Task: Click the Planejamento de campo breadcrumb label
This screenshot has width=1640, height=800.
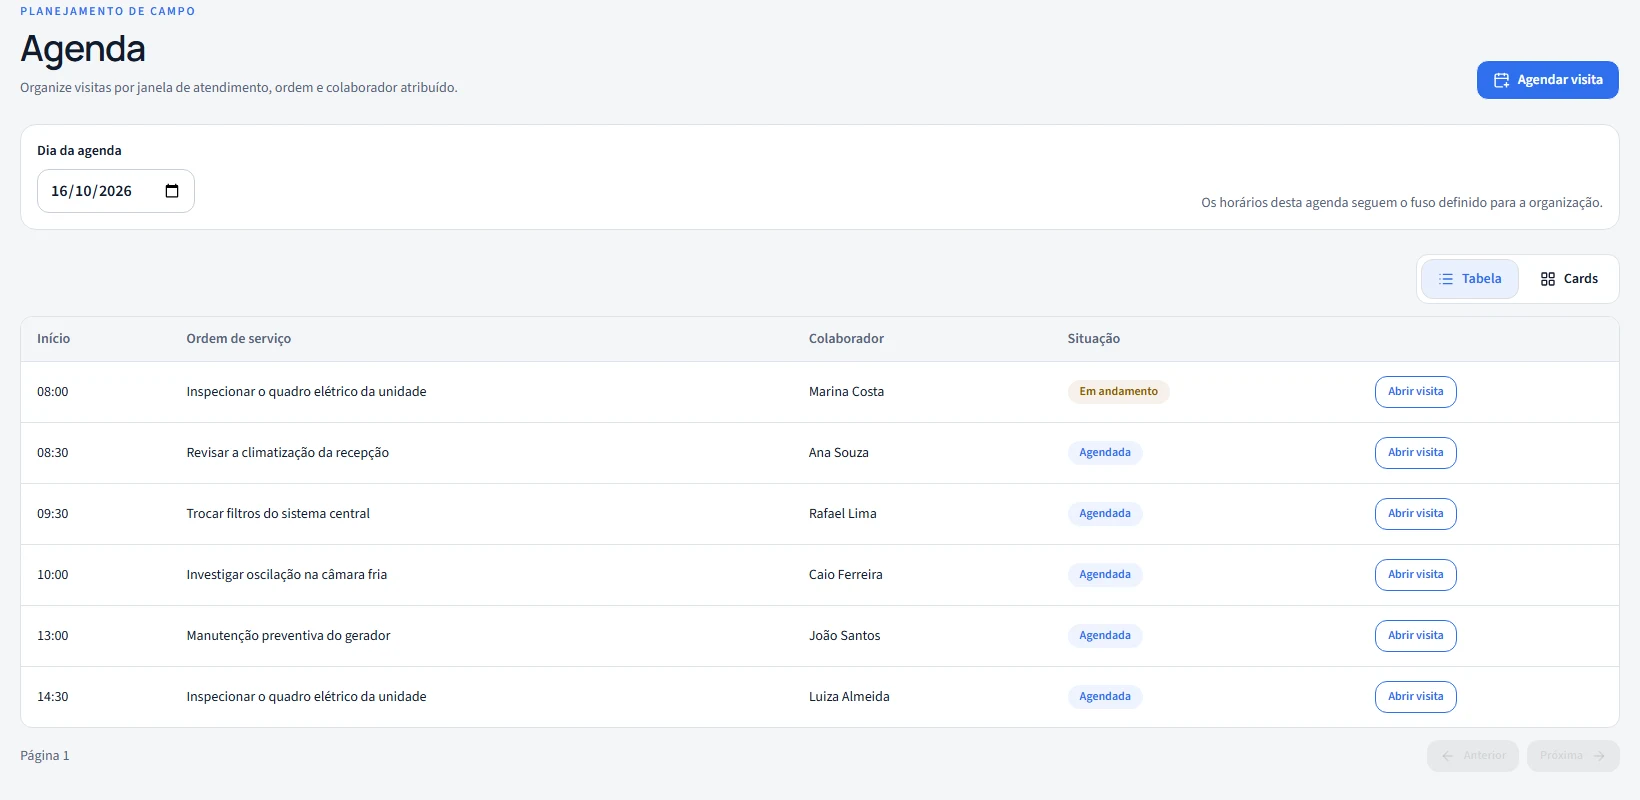Action: point(108,11)
